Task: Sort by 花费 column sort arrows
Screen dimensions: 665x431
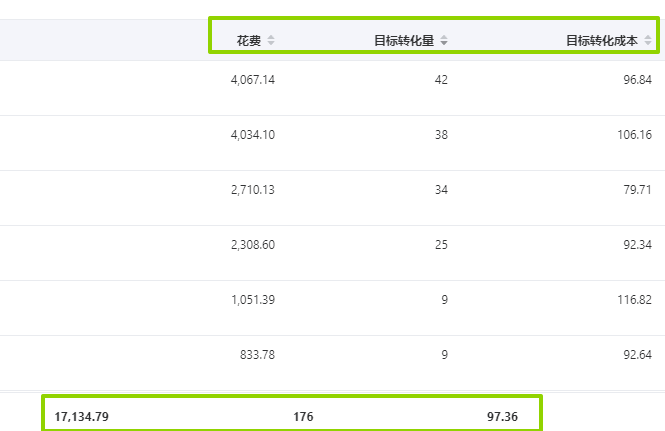Action: [x=271, y=40]
